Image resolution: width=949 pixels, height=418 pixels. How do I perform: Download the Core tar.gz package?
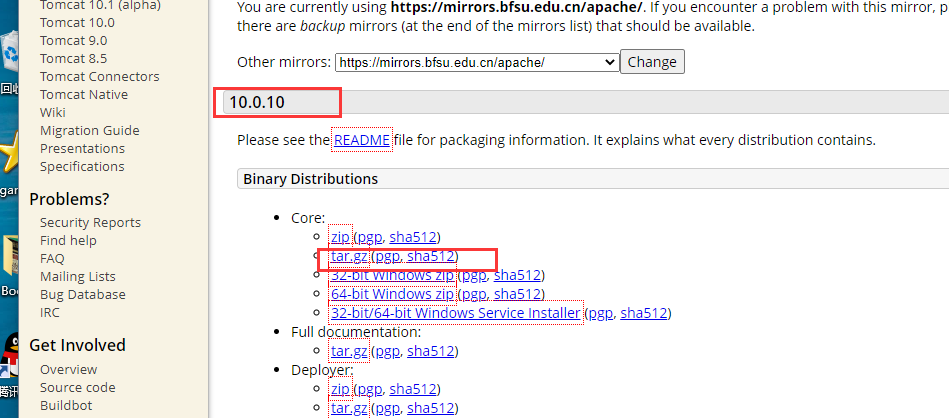[x=349, y=256]
